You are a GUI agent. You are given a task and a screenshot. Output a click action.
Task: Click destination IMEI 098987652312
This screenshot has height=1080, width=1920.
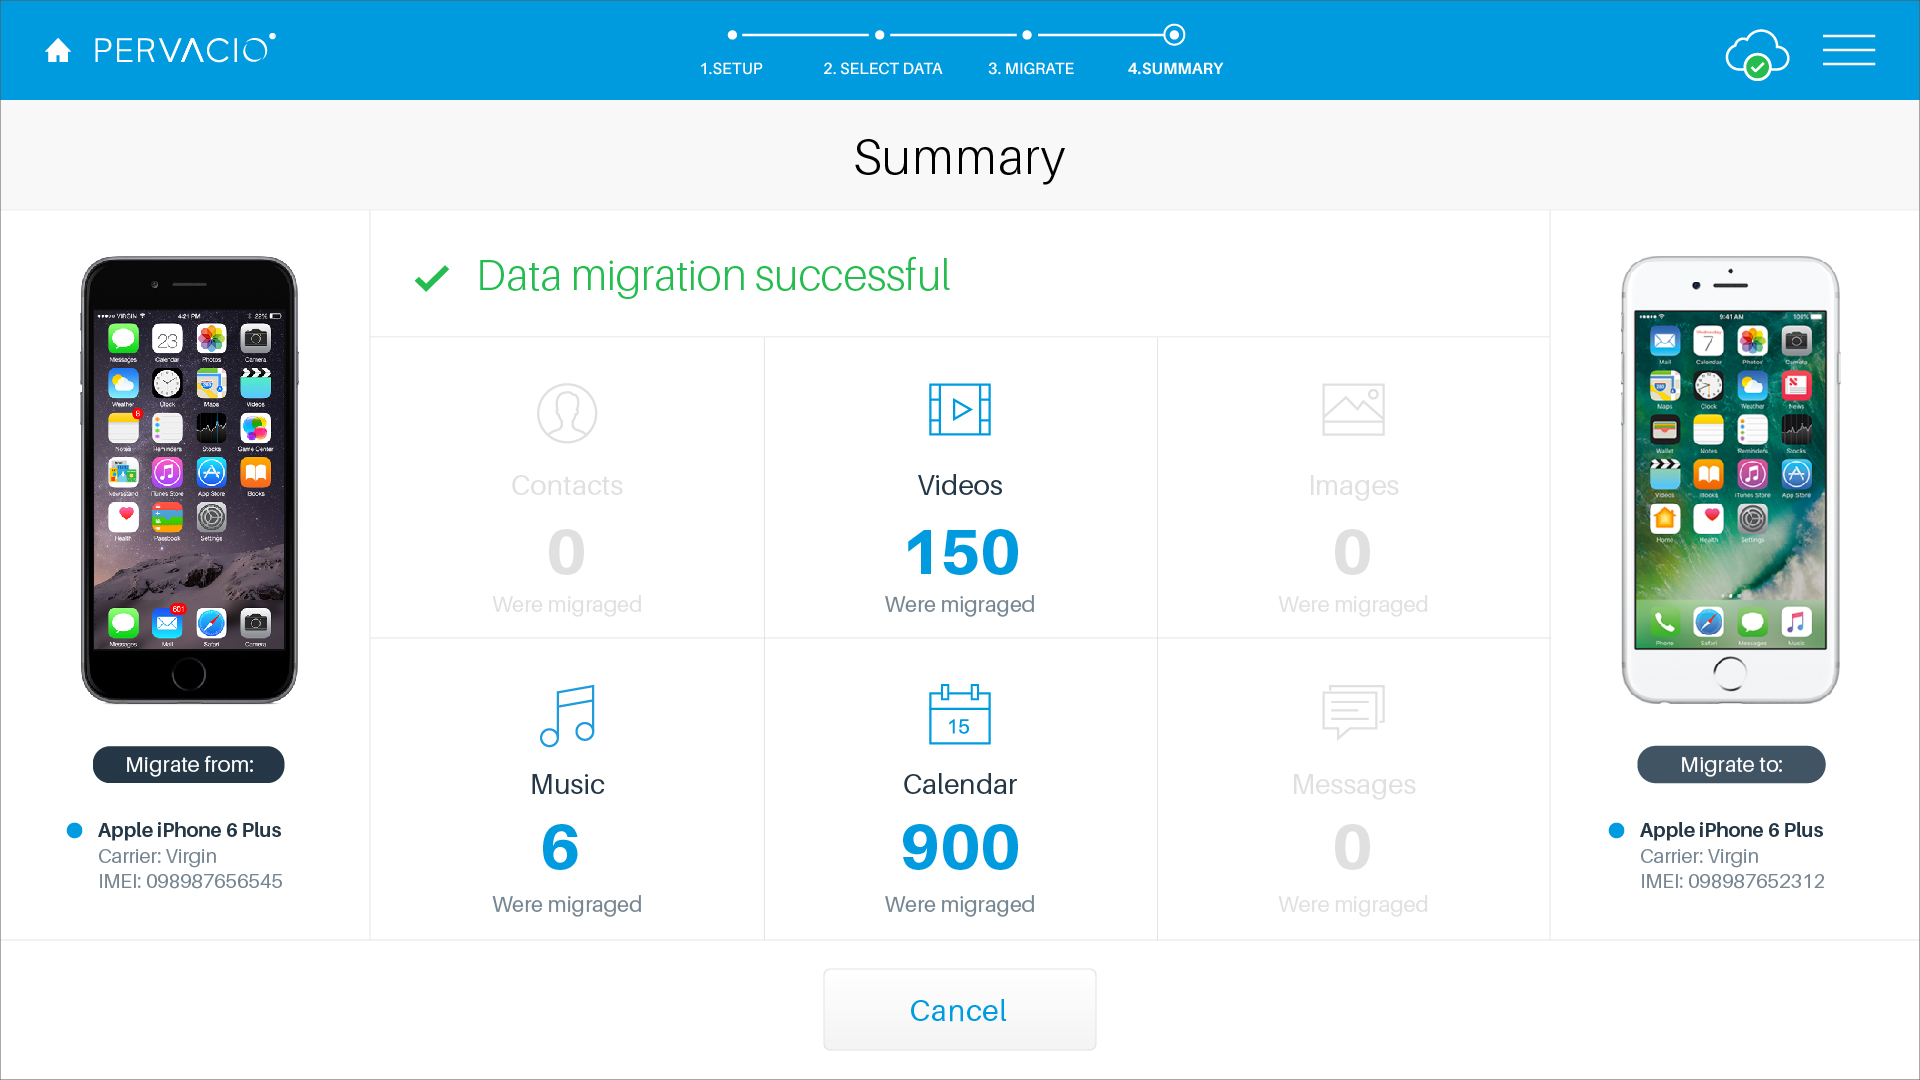[x=1732, y=881]
